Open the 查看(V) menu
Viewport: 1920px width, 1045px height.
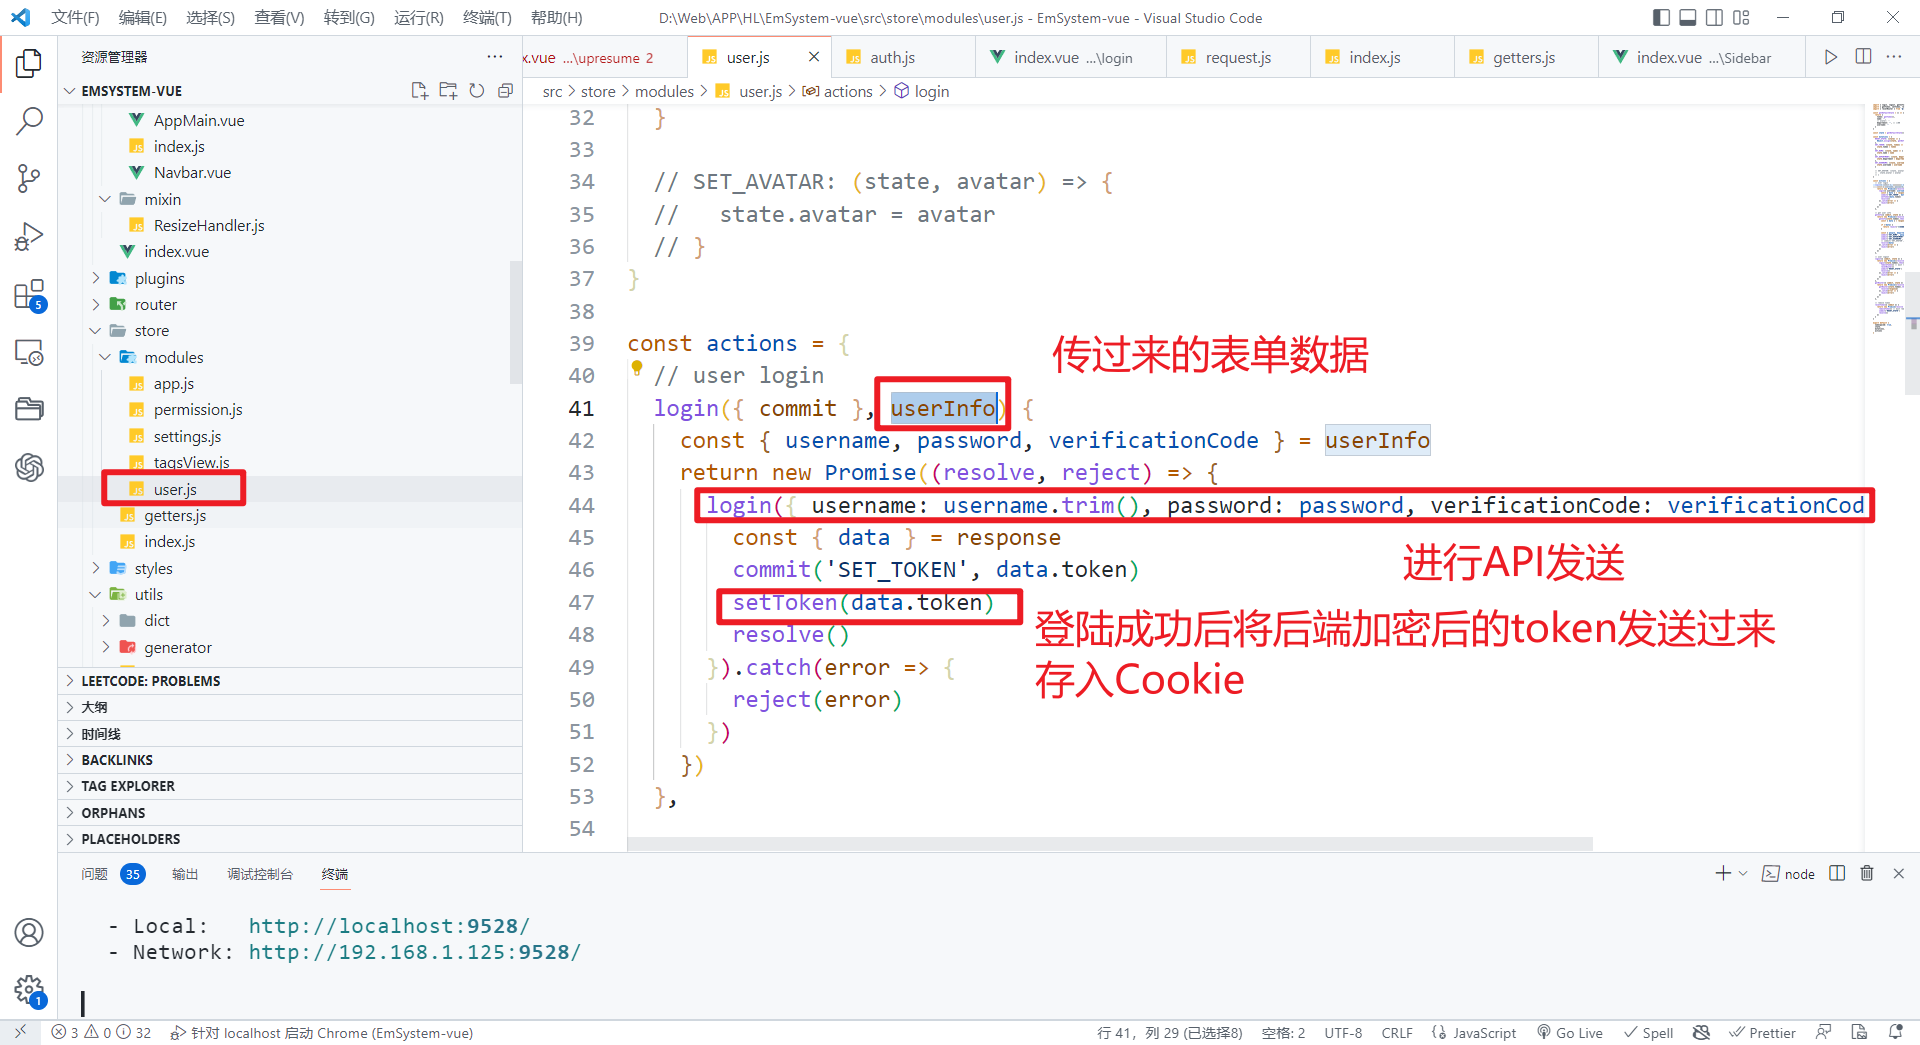[279, 17]
